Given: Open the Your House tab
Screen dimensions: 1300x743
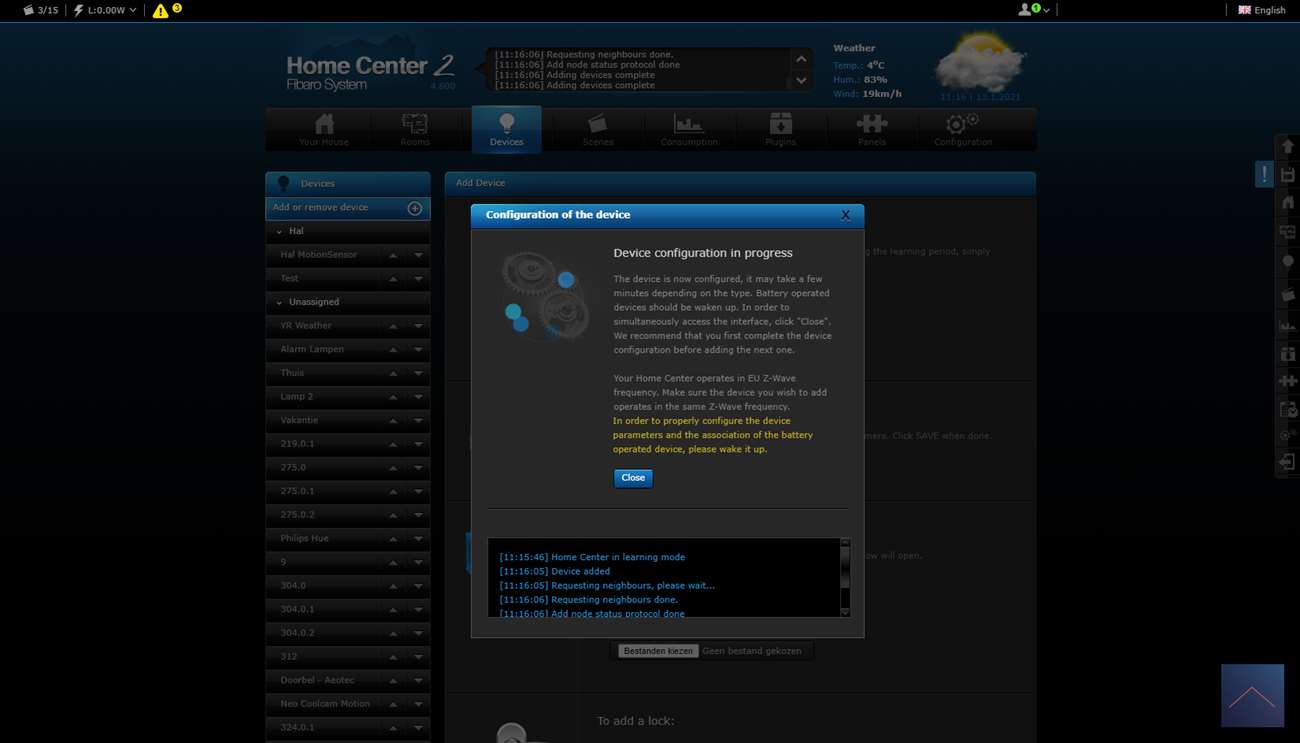Looking at the screenshot, I should 324,130.
